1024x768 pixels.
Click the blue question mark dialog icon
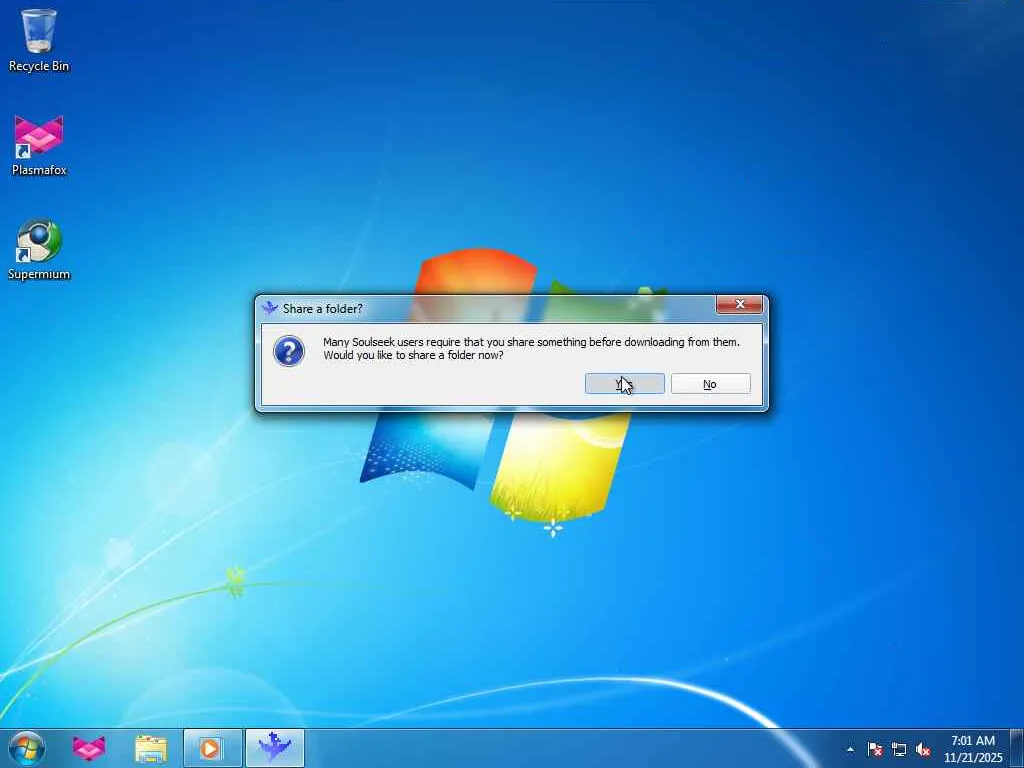point(289,351)
